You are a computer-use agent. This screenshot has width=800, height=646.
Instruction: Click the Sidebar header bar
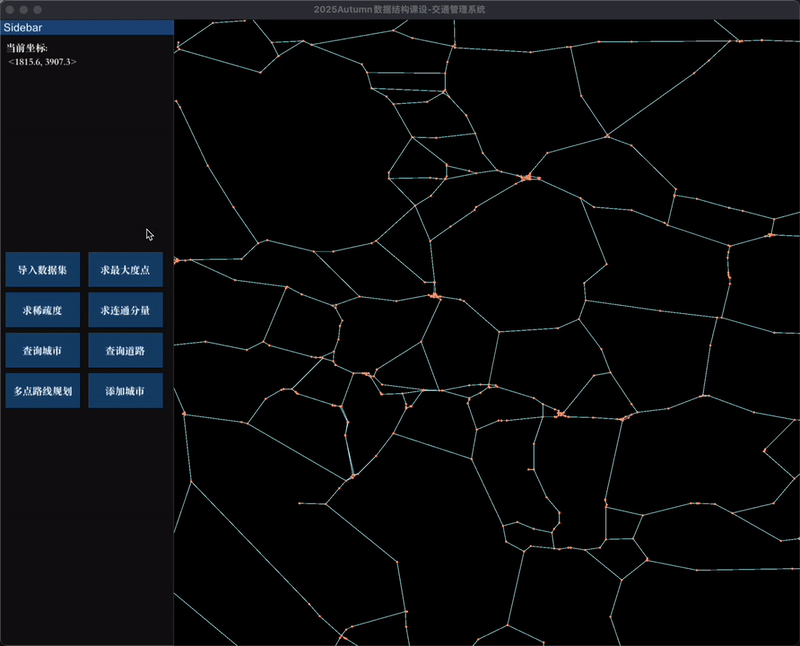pyautogui.click(x=86, y=28)
